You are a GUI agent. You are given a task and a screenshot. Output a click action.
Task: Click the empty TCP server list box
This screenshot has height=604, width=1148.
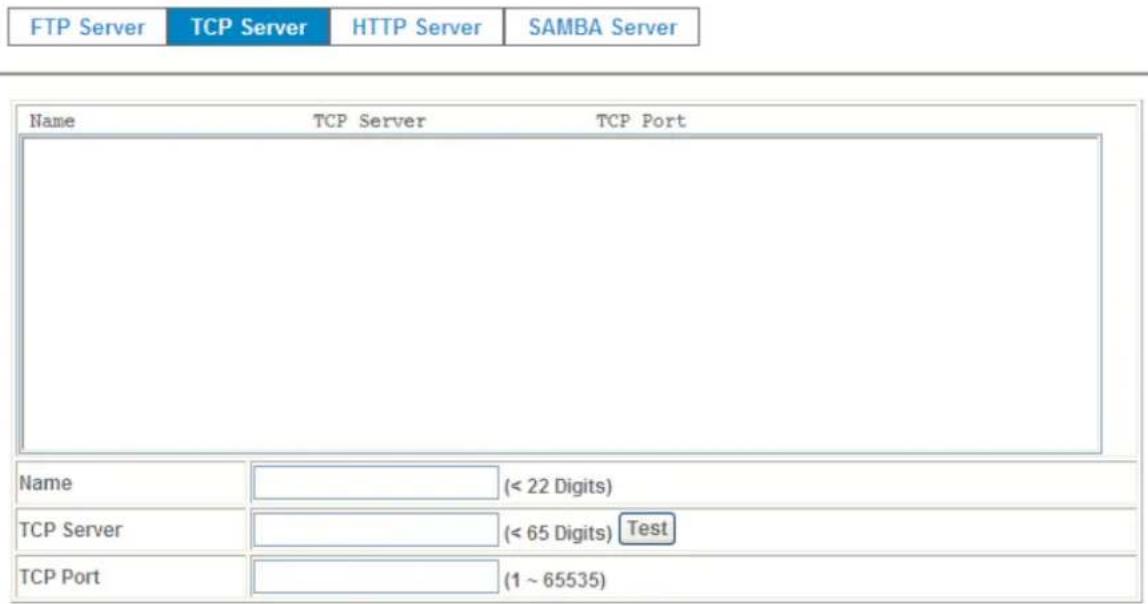[562, 294]
